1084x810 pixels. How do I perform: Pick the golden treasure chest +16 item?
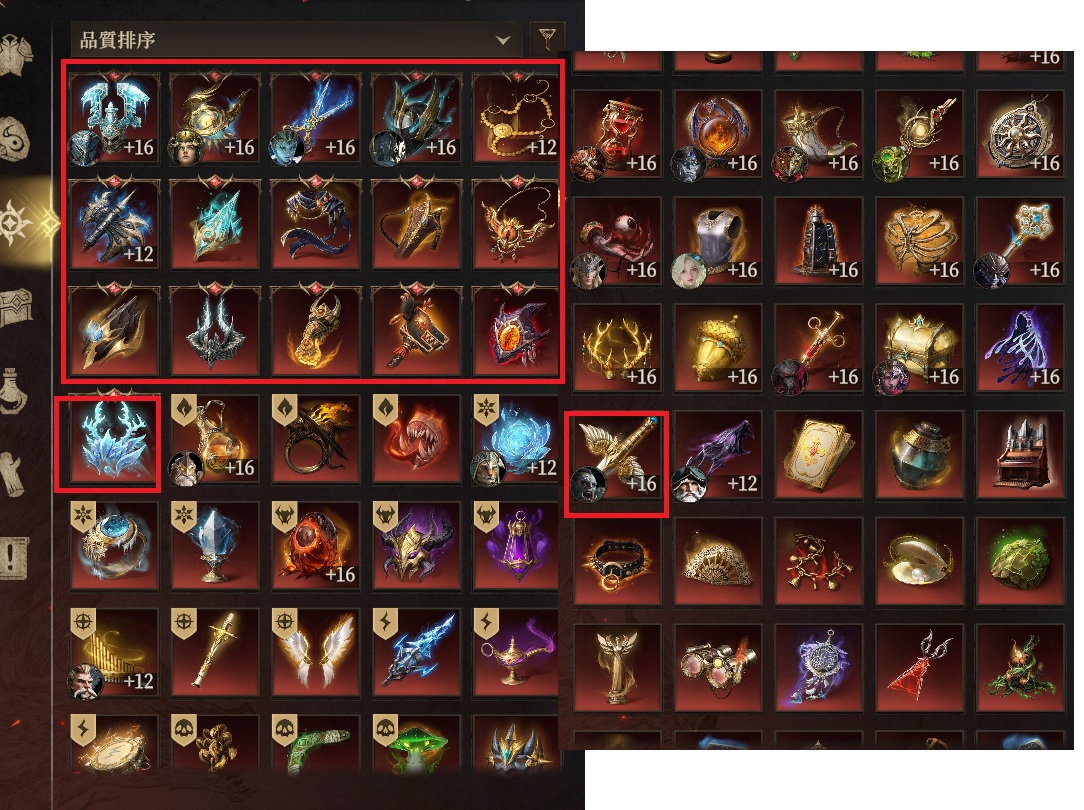919,349
